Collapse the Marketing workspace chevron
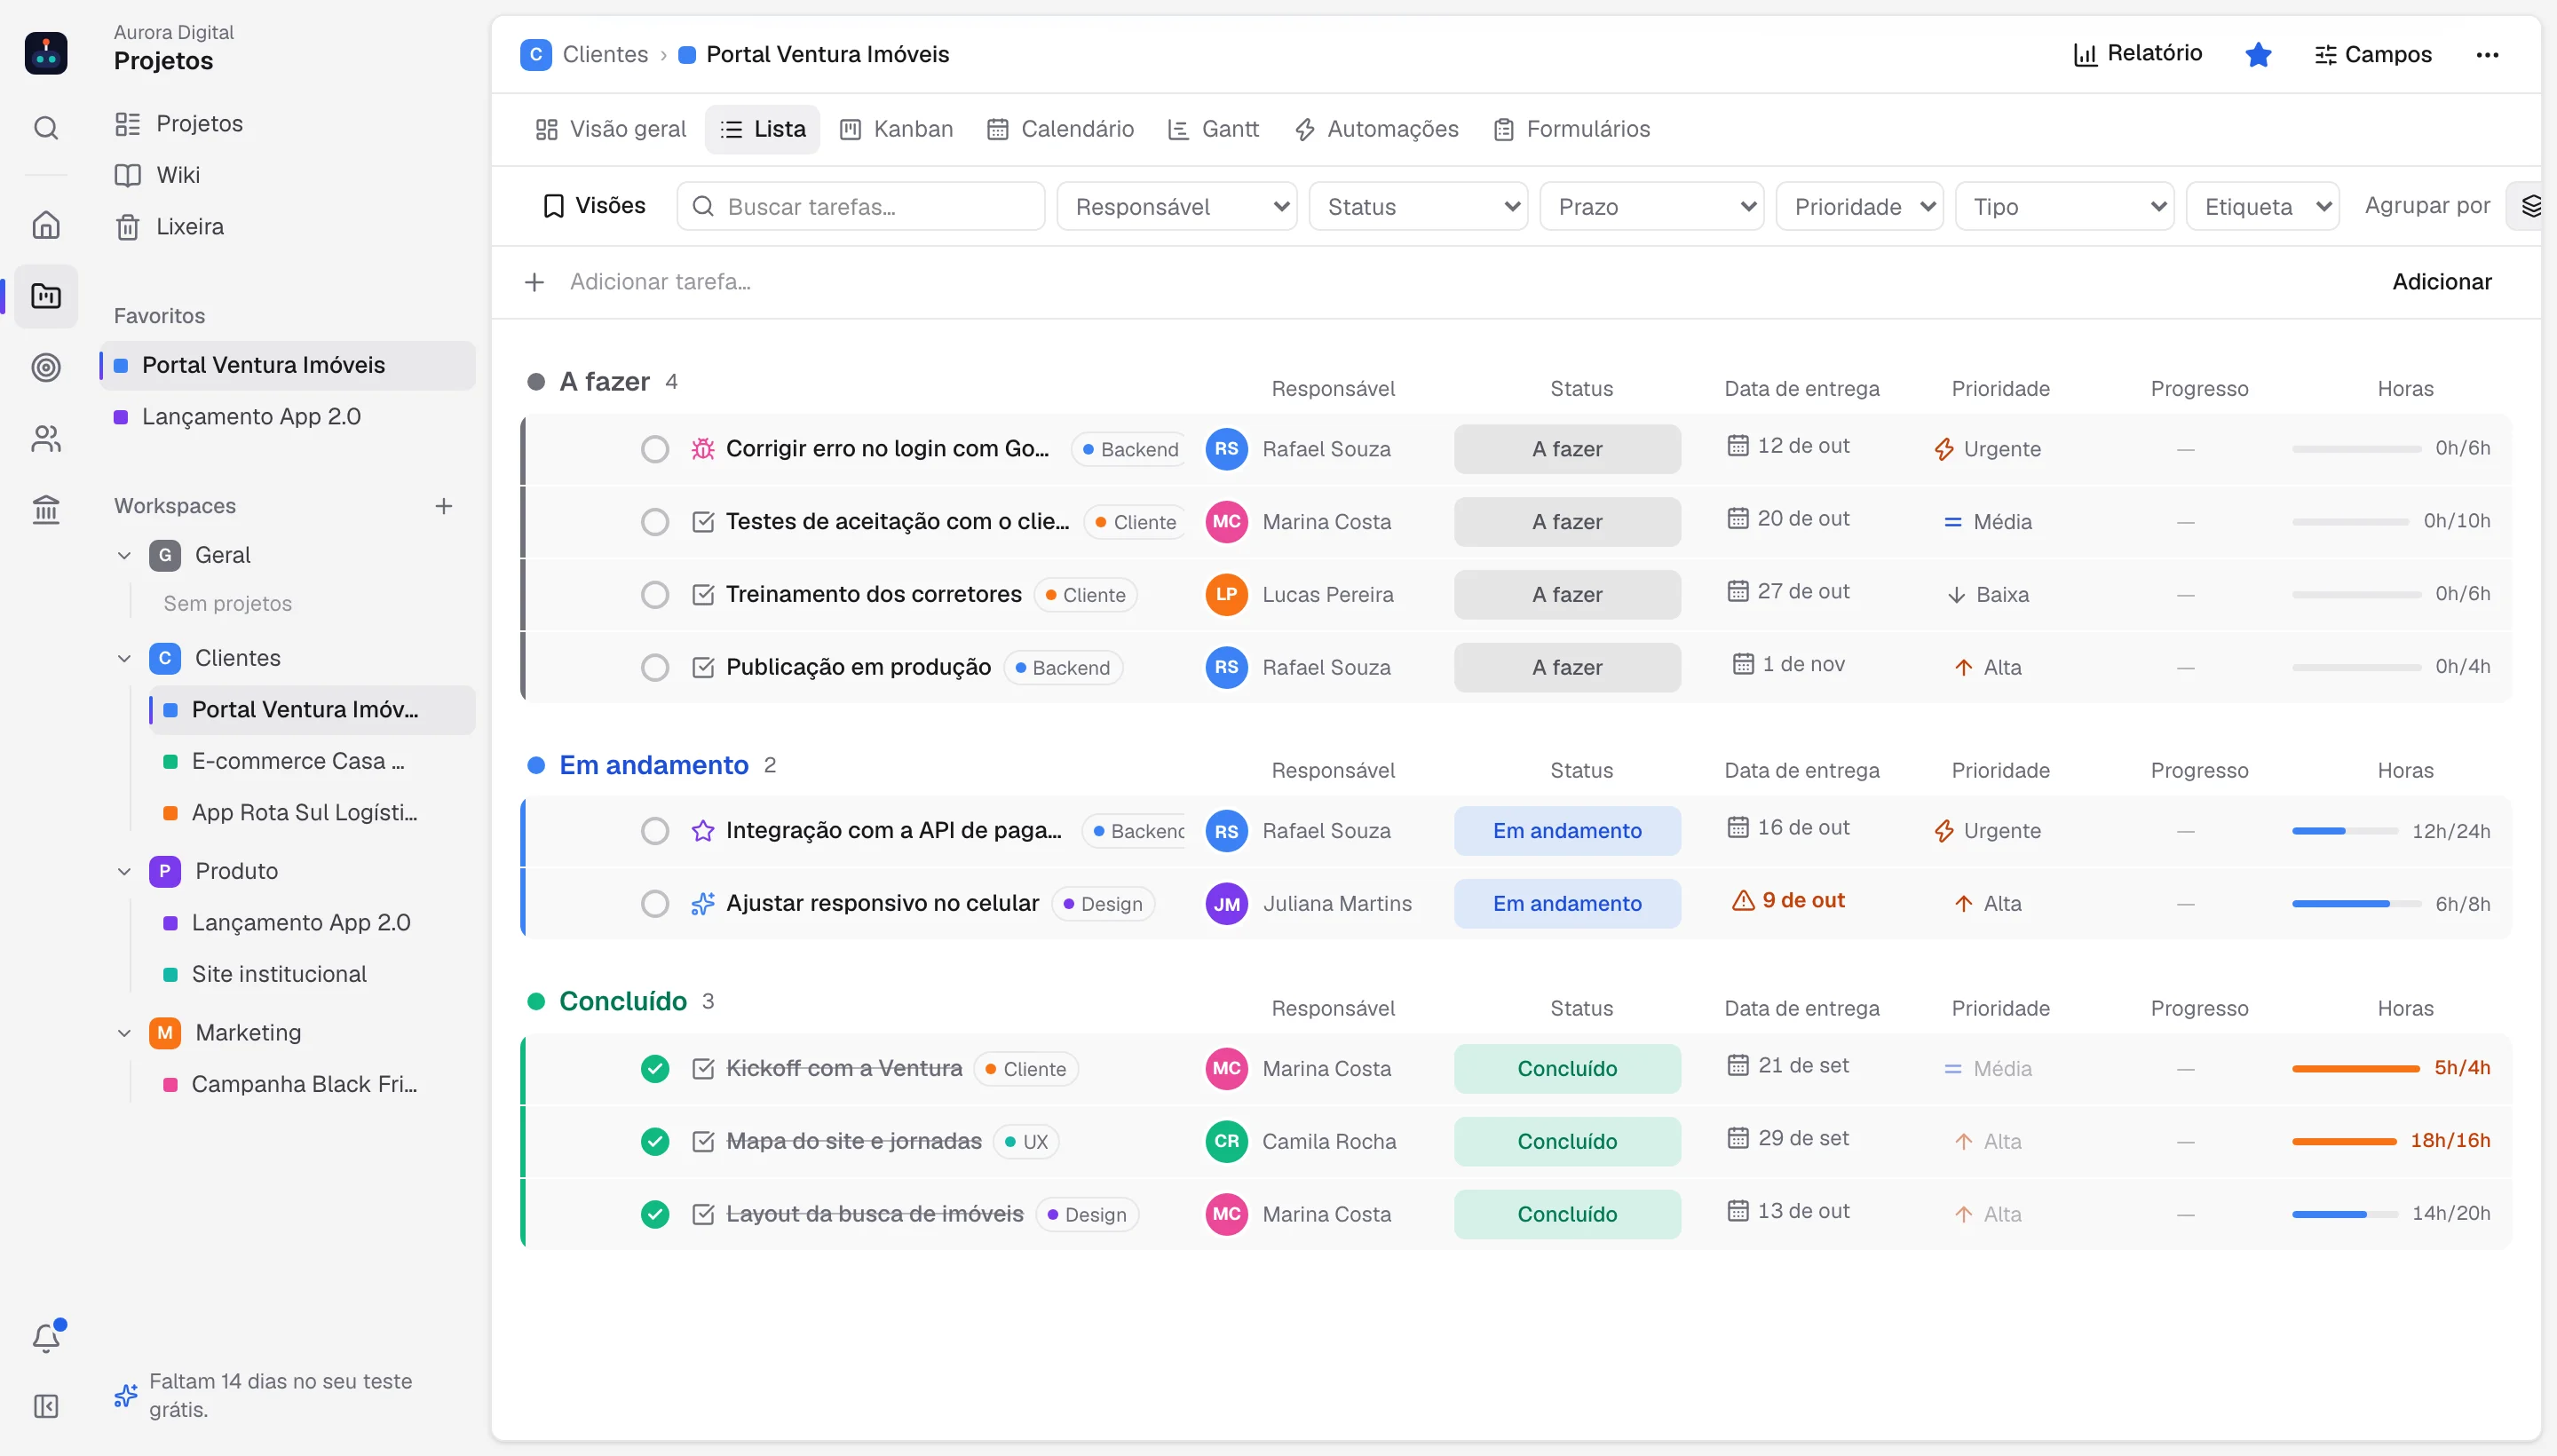2557x1456 pixels. pyautogui.click(x=124, y=1033)
